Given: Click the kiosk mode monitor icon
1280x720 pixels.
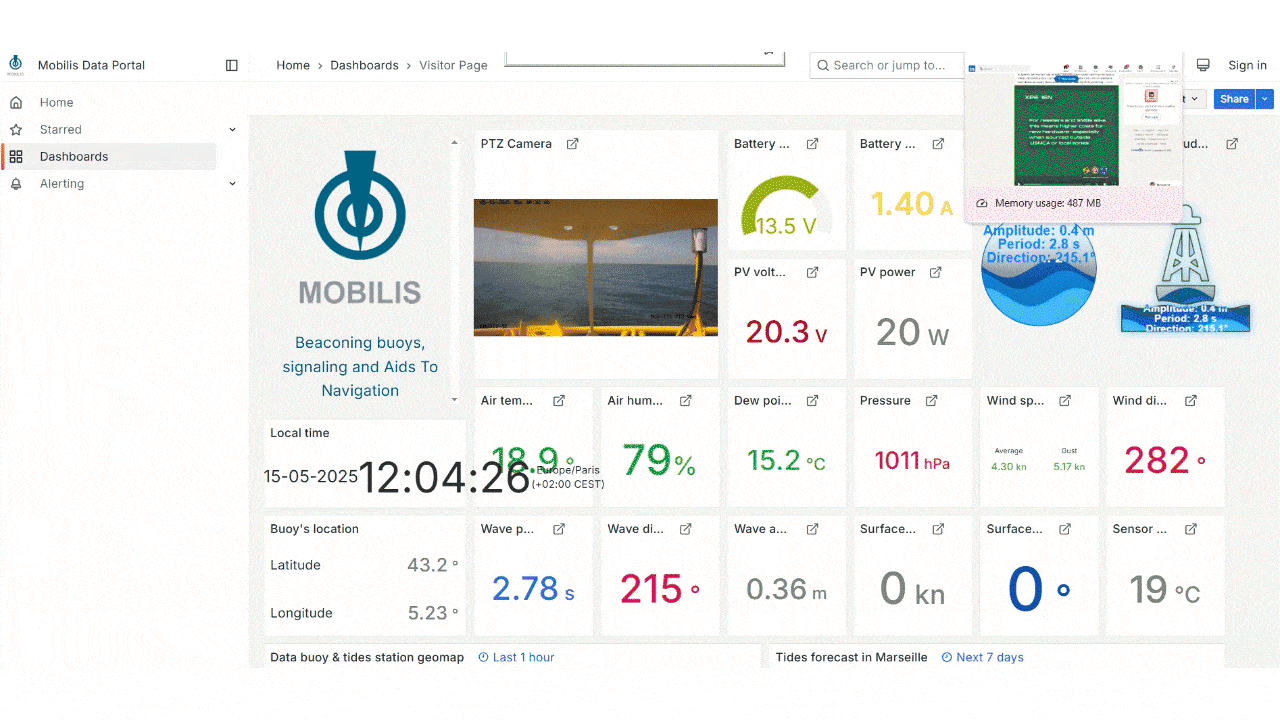Looking at the screenshot, I should click(1203, 65).
